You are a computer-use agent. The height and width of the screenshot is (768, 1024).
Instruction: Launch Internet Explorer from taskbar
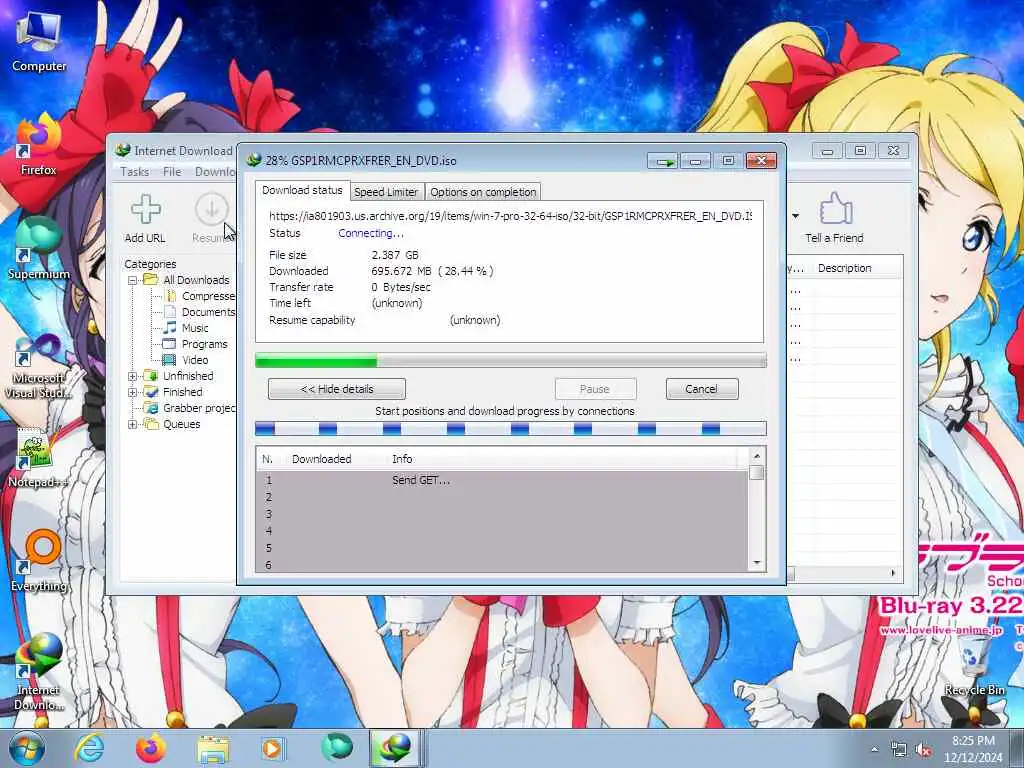pos(89,748)
